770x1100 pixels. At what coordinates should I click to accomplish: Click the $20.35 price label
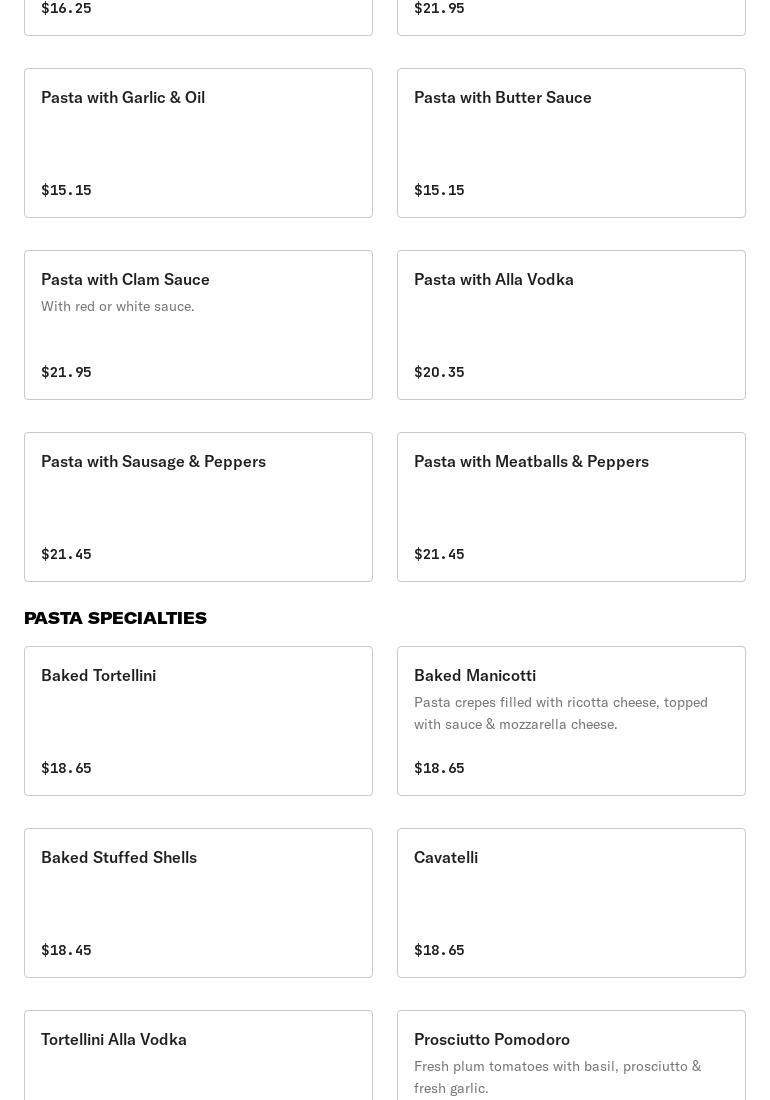439,372
